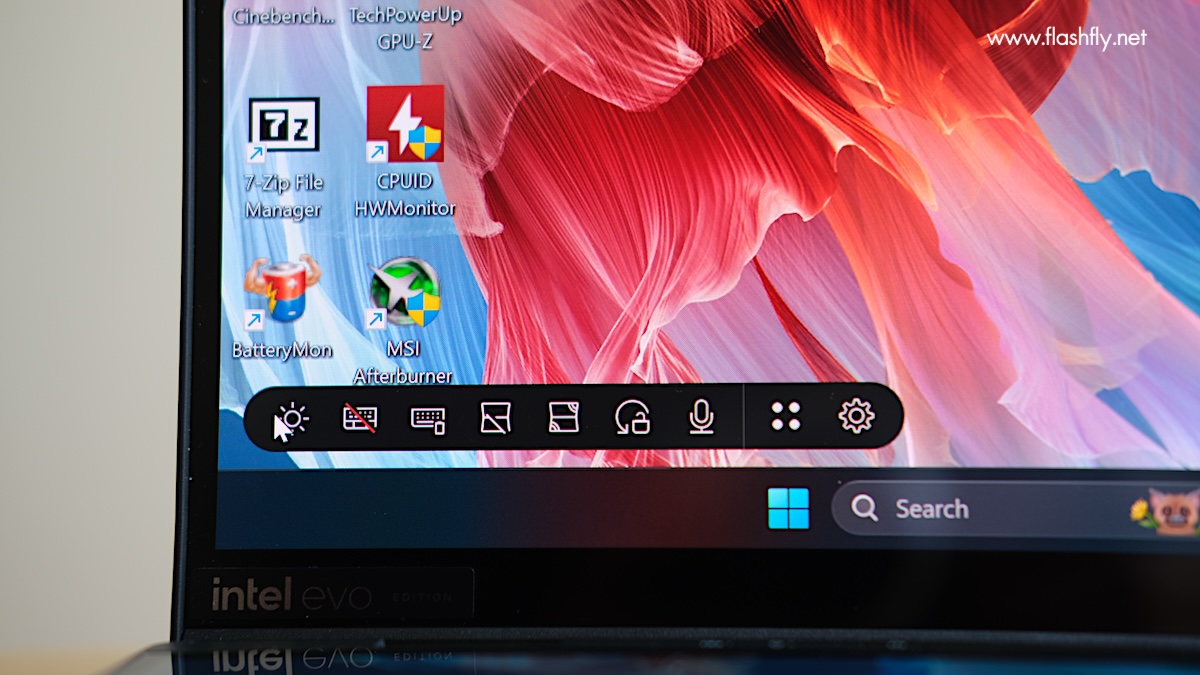This screenshot has width=1200, height=675.
Task: Select the dual-screen icon with corner arcs
Action: 564,417
